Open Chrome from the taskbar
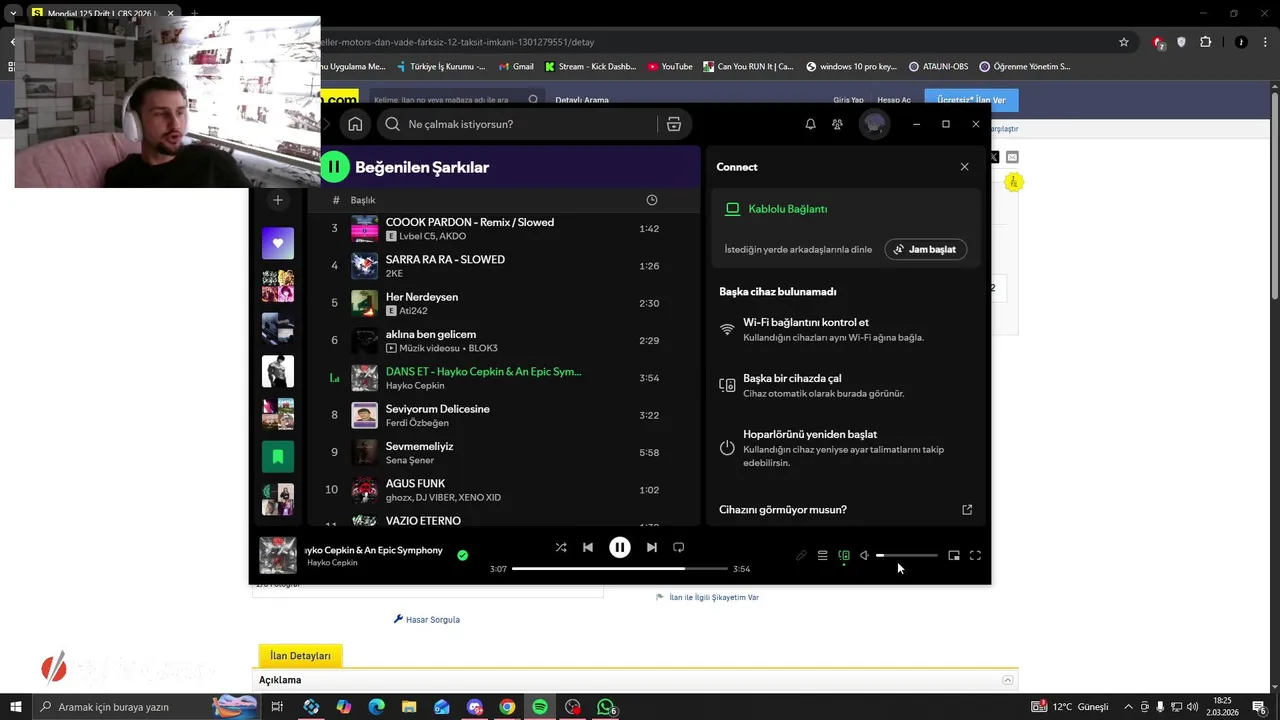Screen dimensions: 1280x720 (507, 707)
